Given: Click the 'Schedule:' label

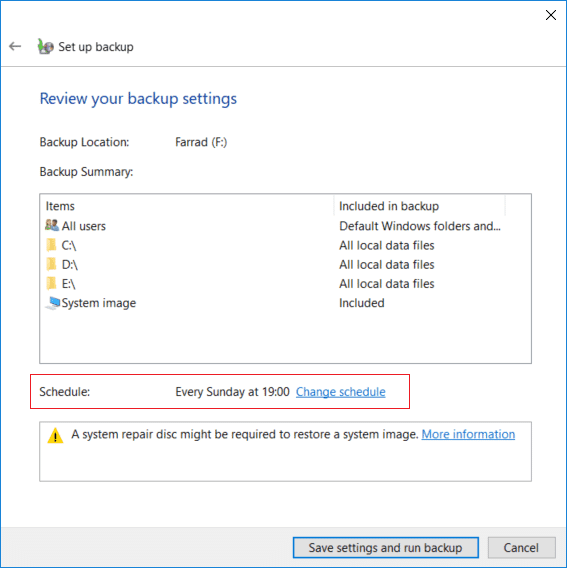Looking at the screenshot, I should point(65,392).
